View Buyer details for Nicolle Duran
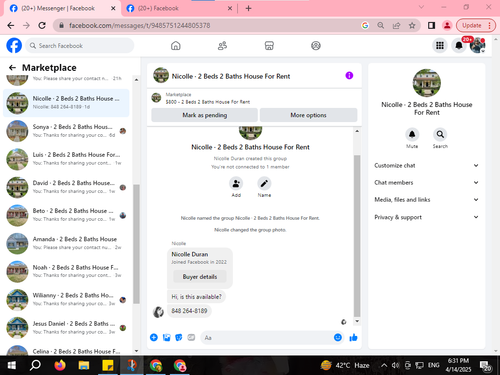The width and height of the screenshot is (500, 375). tap(200, 277)
